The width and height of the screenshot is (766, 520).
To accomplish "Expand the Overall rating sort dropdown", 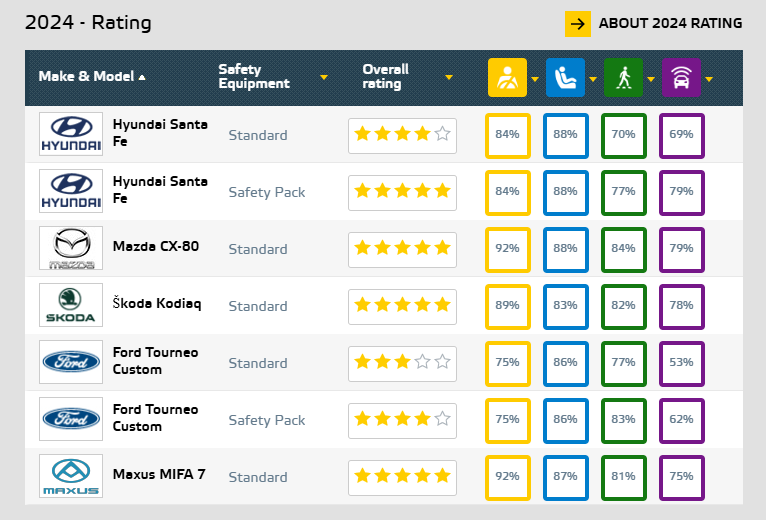I will pos(449,77).
